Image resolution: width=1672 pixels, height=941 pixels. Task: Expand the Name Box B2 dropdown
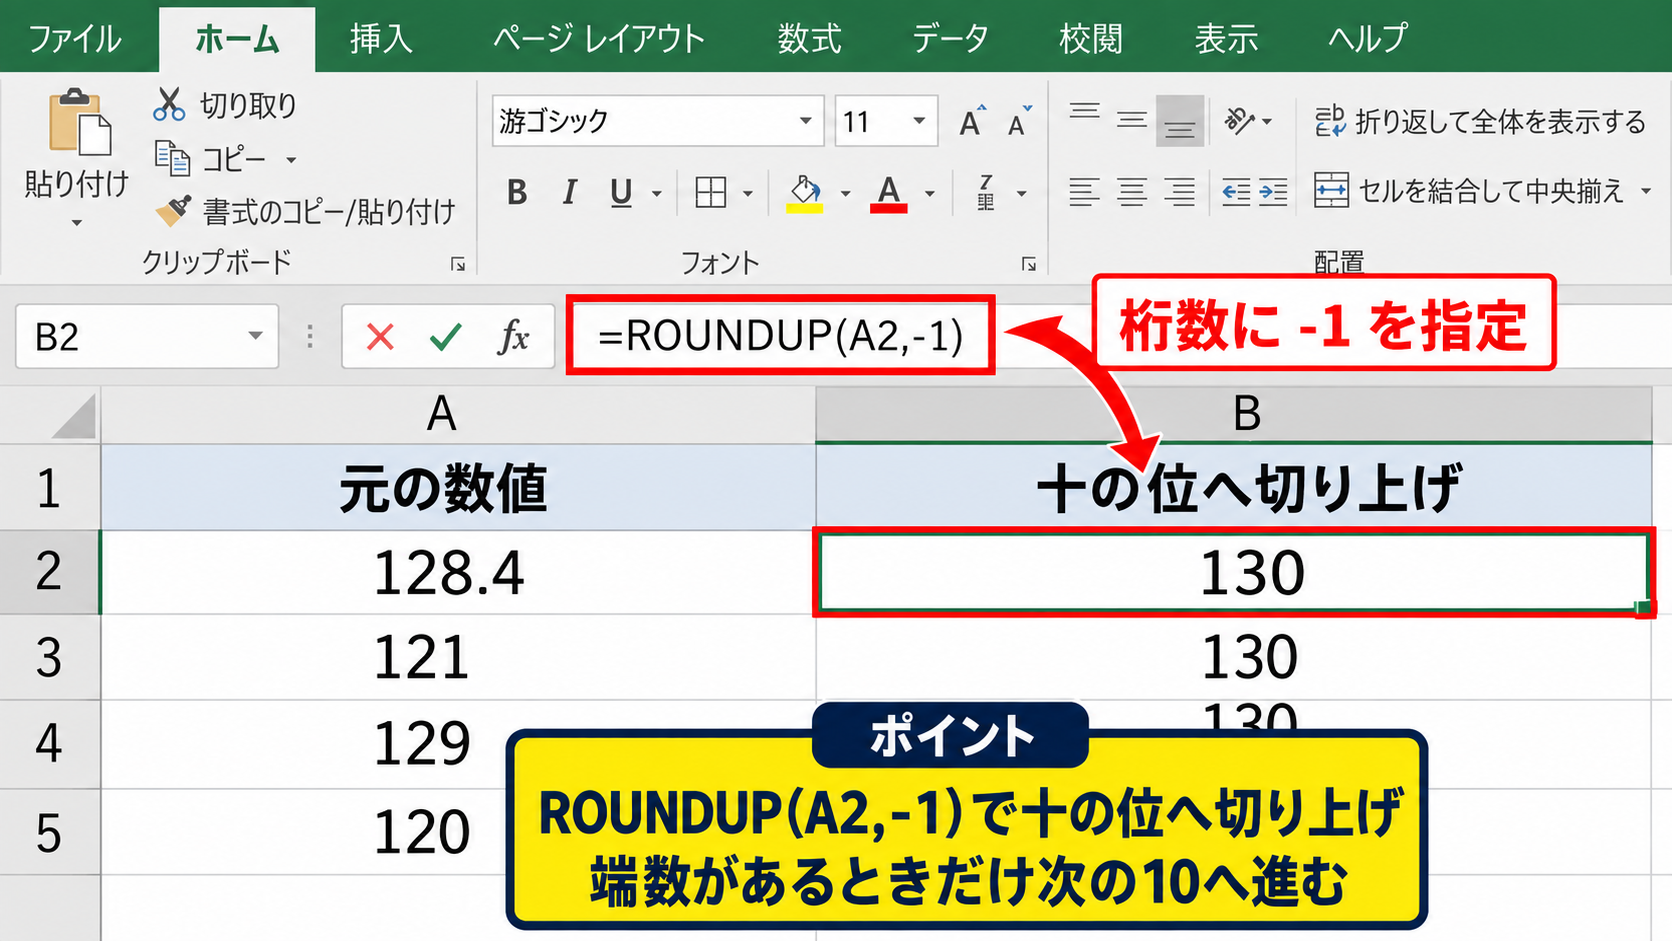click(x=255, y=336)
